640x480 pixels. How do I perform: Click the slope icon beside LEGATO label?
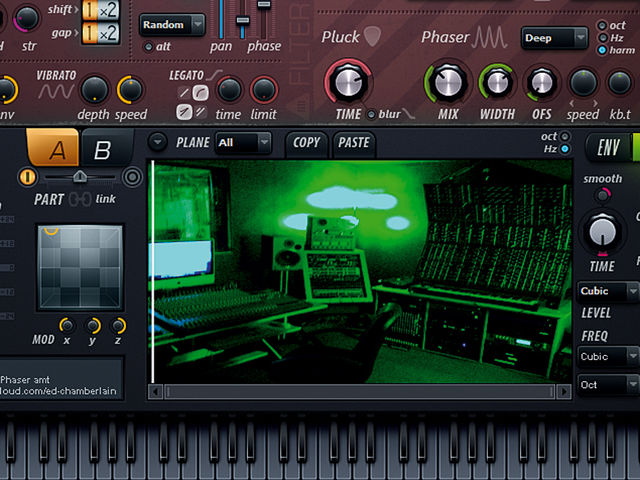point(214,75)
